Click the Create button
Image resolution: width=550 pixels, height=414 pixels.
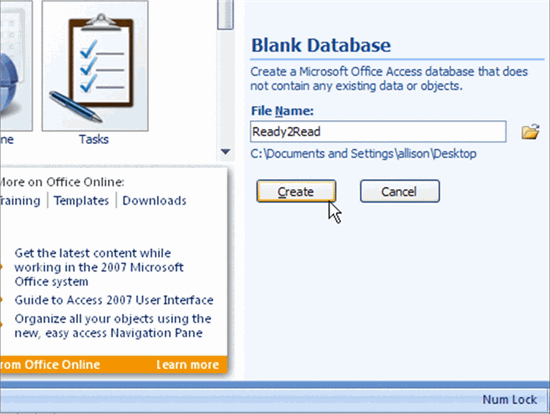click(296, 191)
